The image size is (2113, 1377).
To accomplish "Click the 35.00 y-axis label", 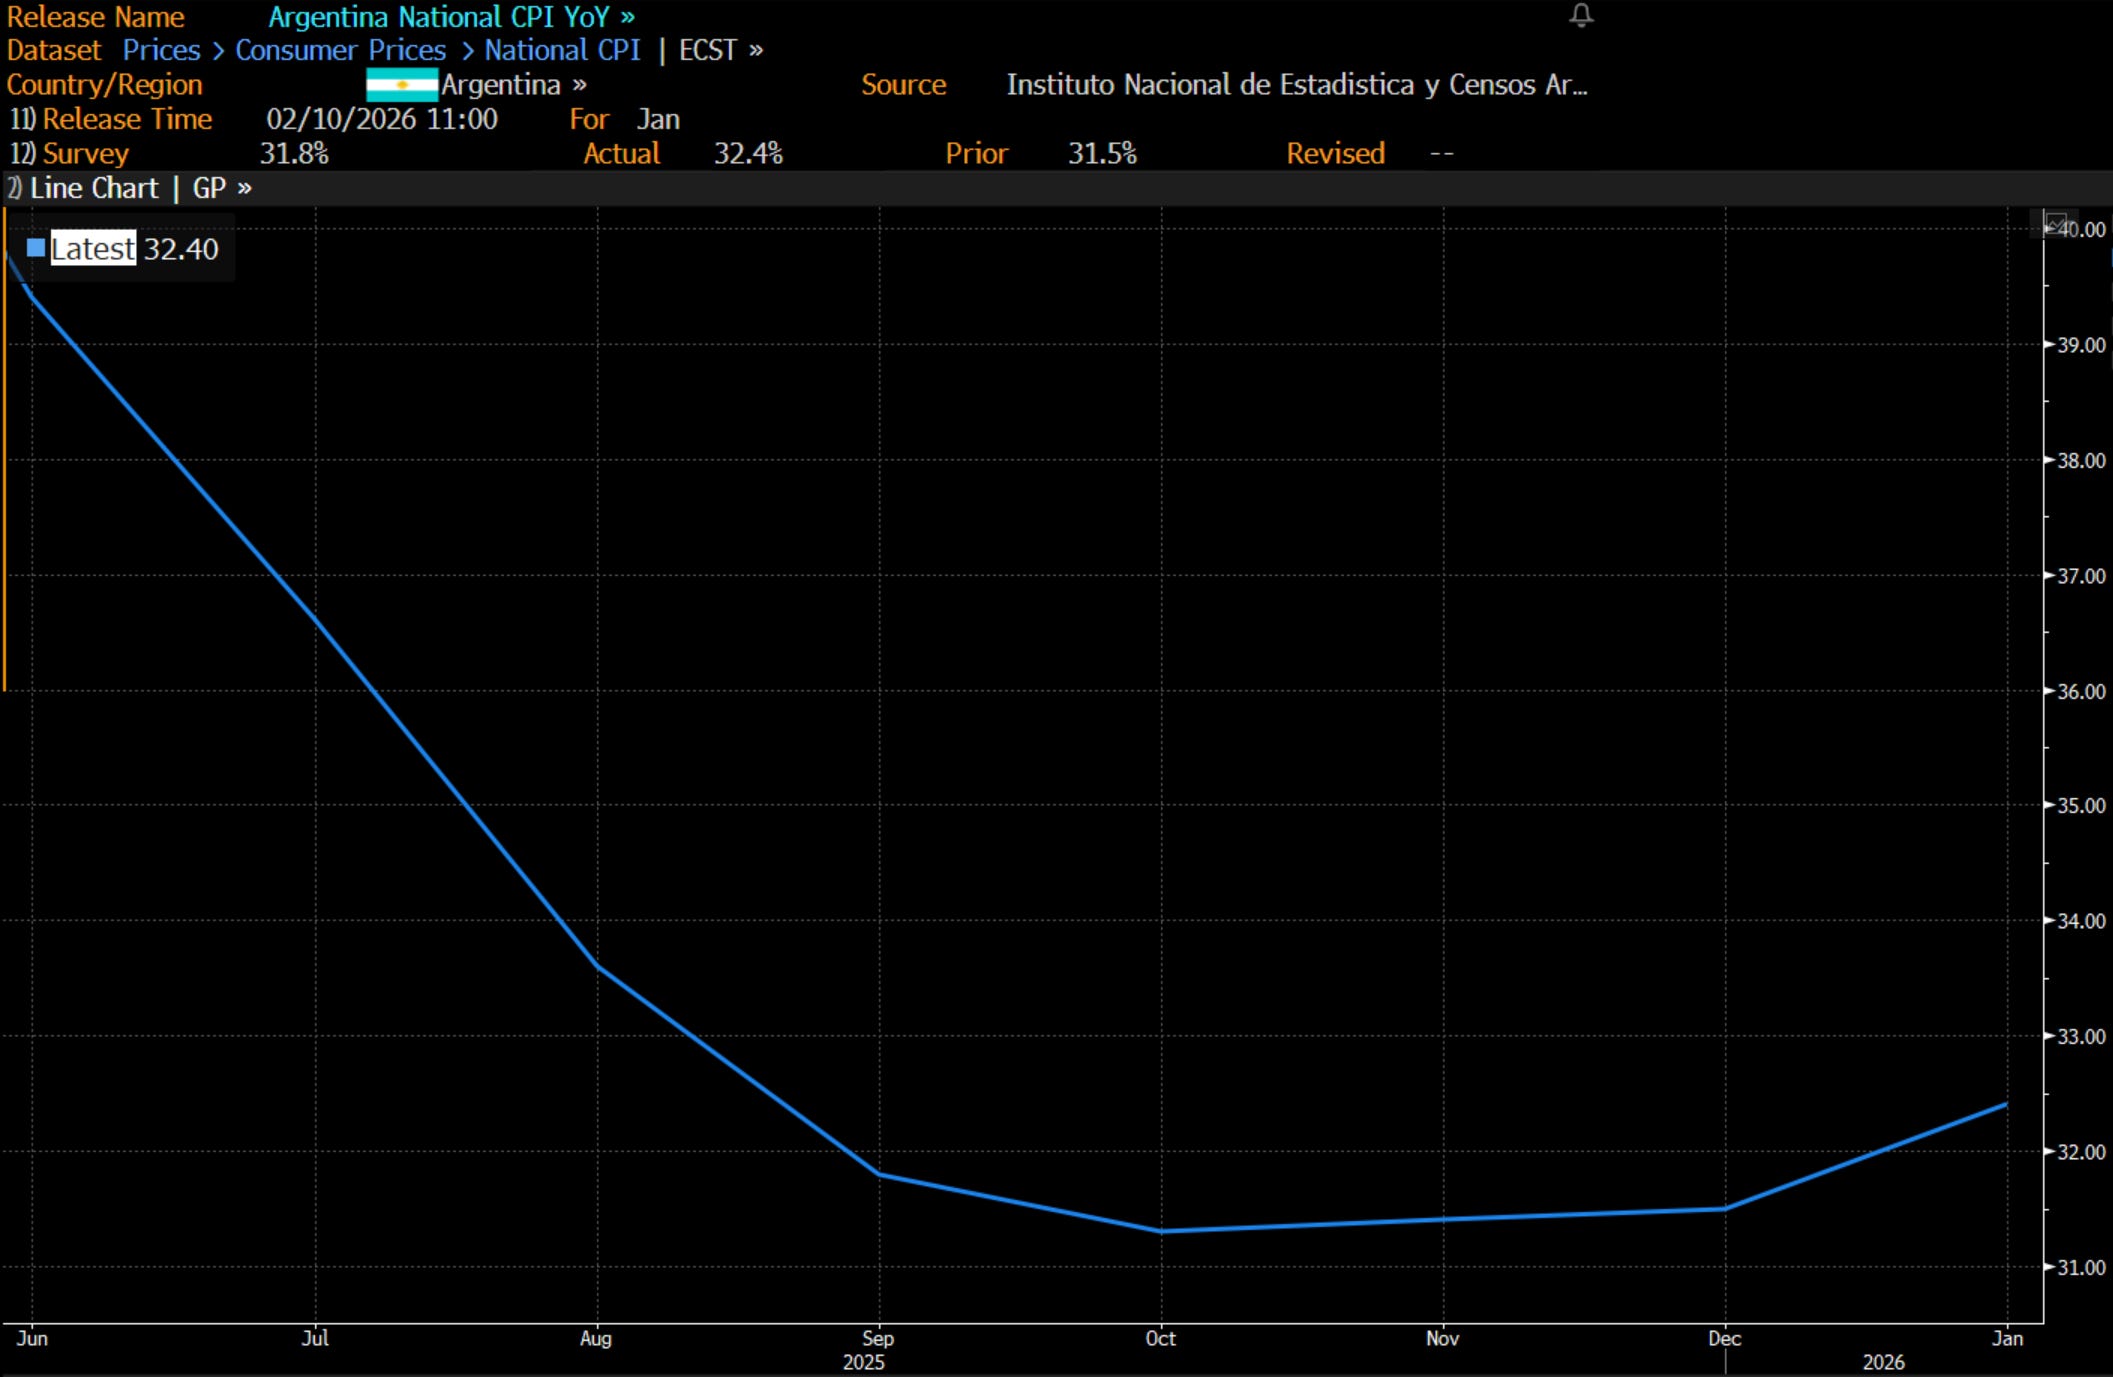I will tap(2082, 805).
